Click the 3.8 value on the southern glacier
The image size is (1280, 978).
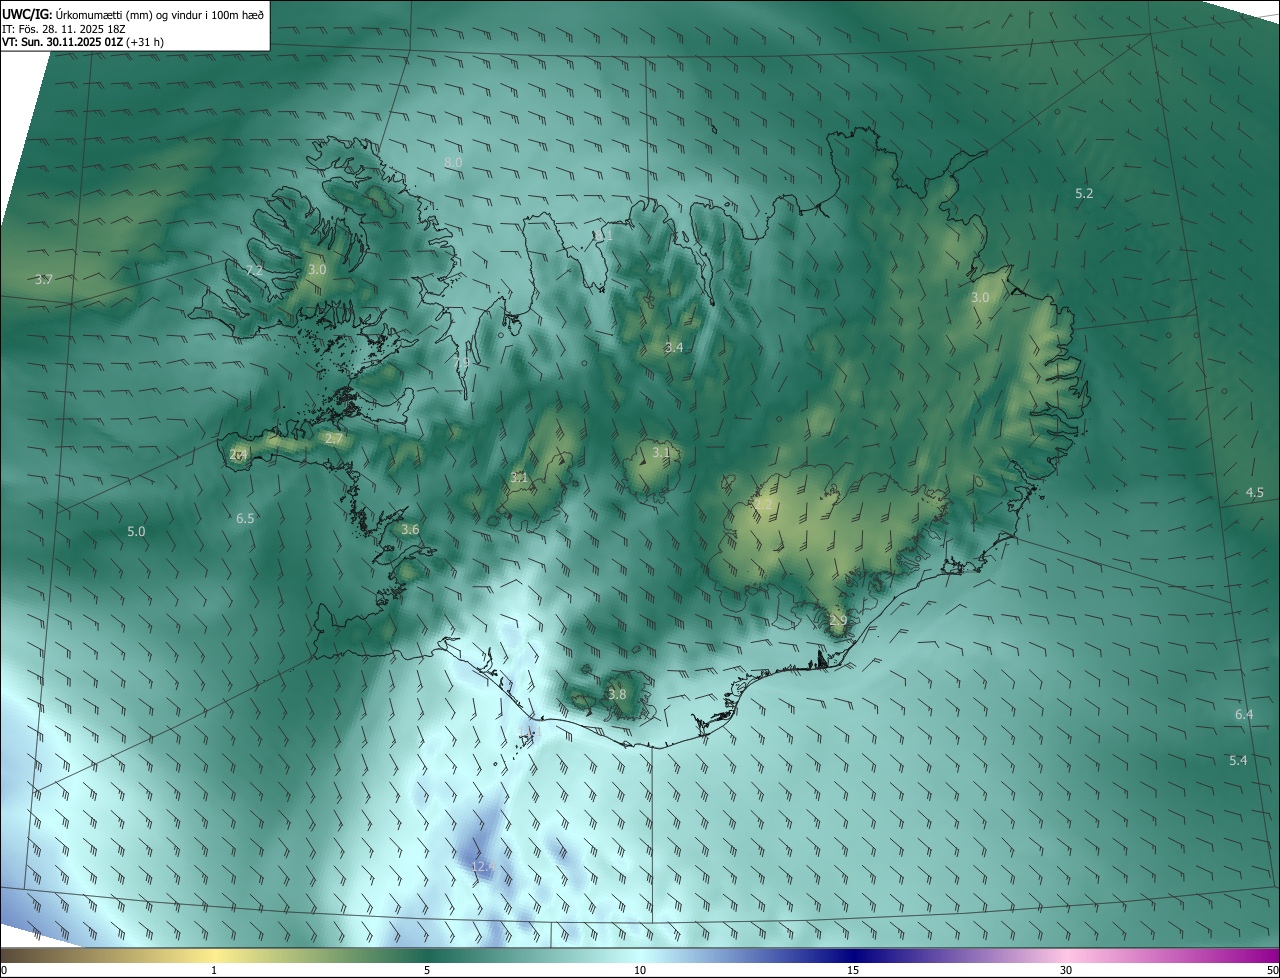click(x=617, y=694)
